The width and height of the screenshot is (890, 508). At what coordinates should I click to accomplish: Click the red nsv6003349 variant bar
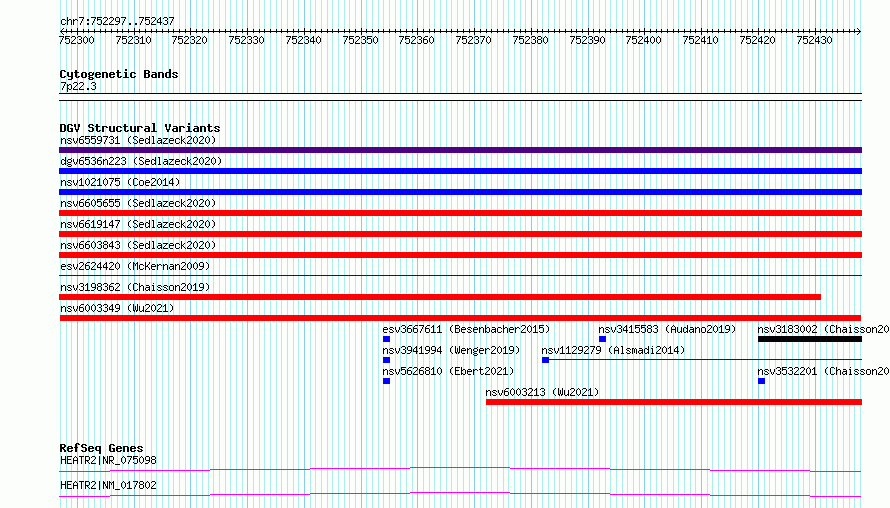(460, 318)
